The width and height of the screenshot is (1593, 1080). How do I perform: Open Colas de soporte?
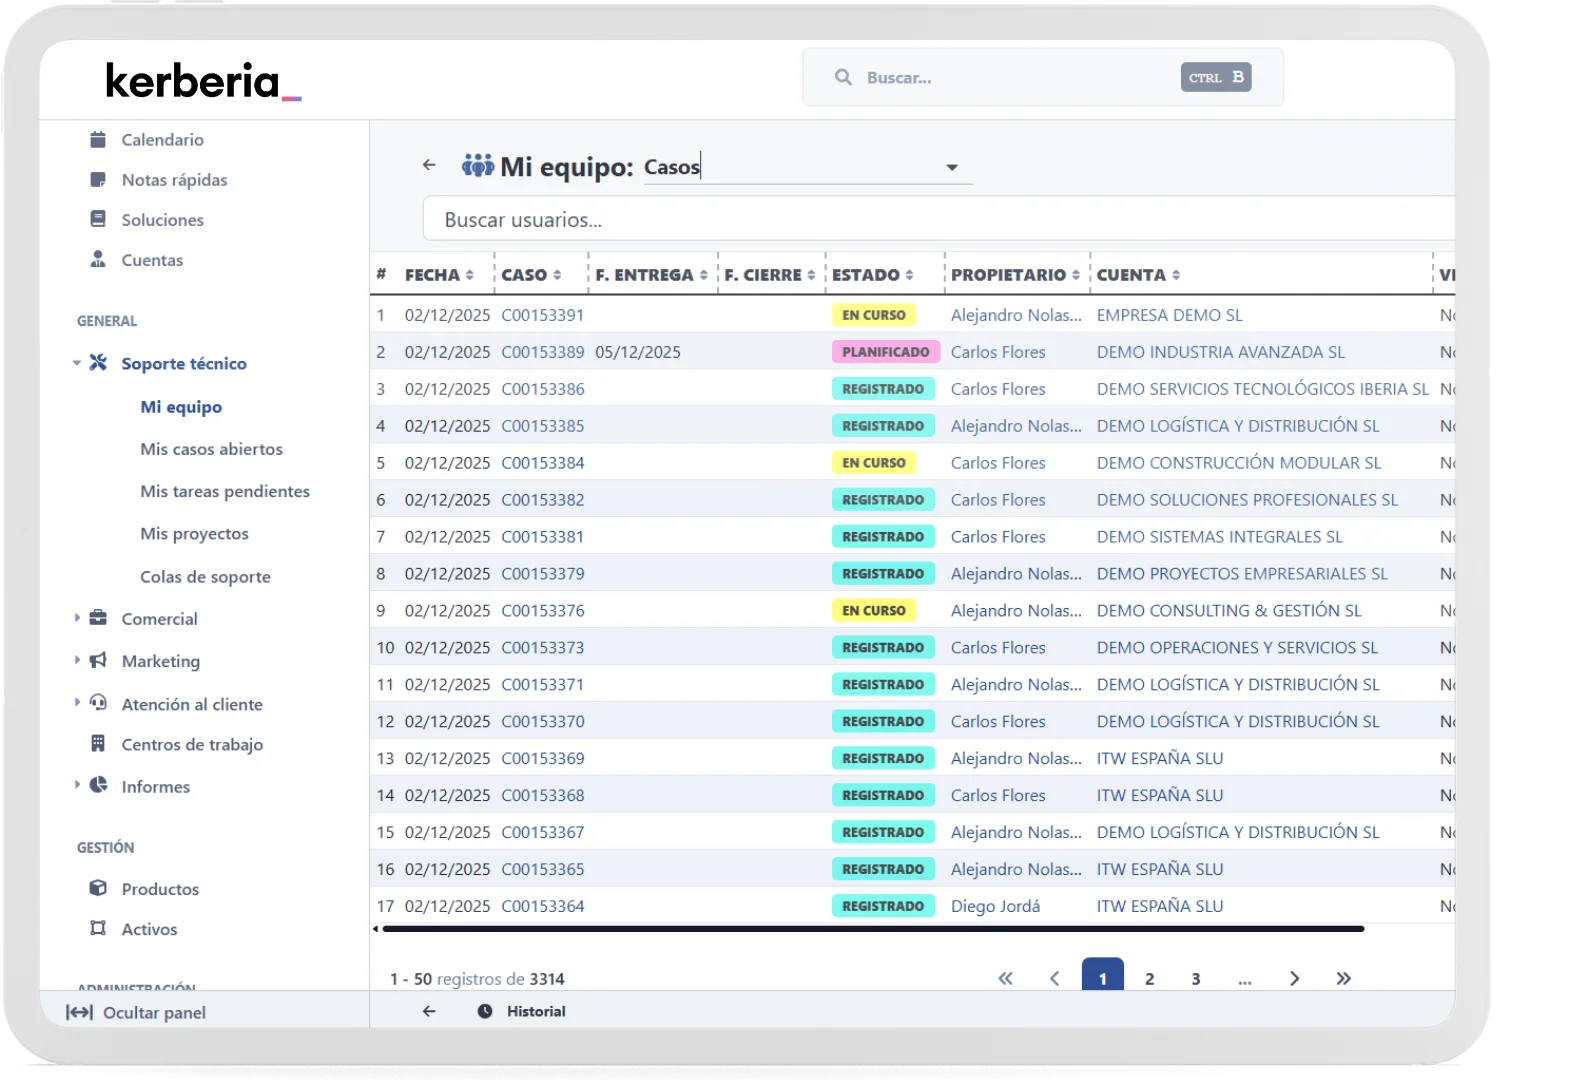click(205, 577)
